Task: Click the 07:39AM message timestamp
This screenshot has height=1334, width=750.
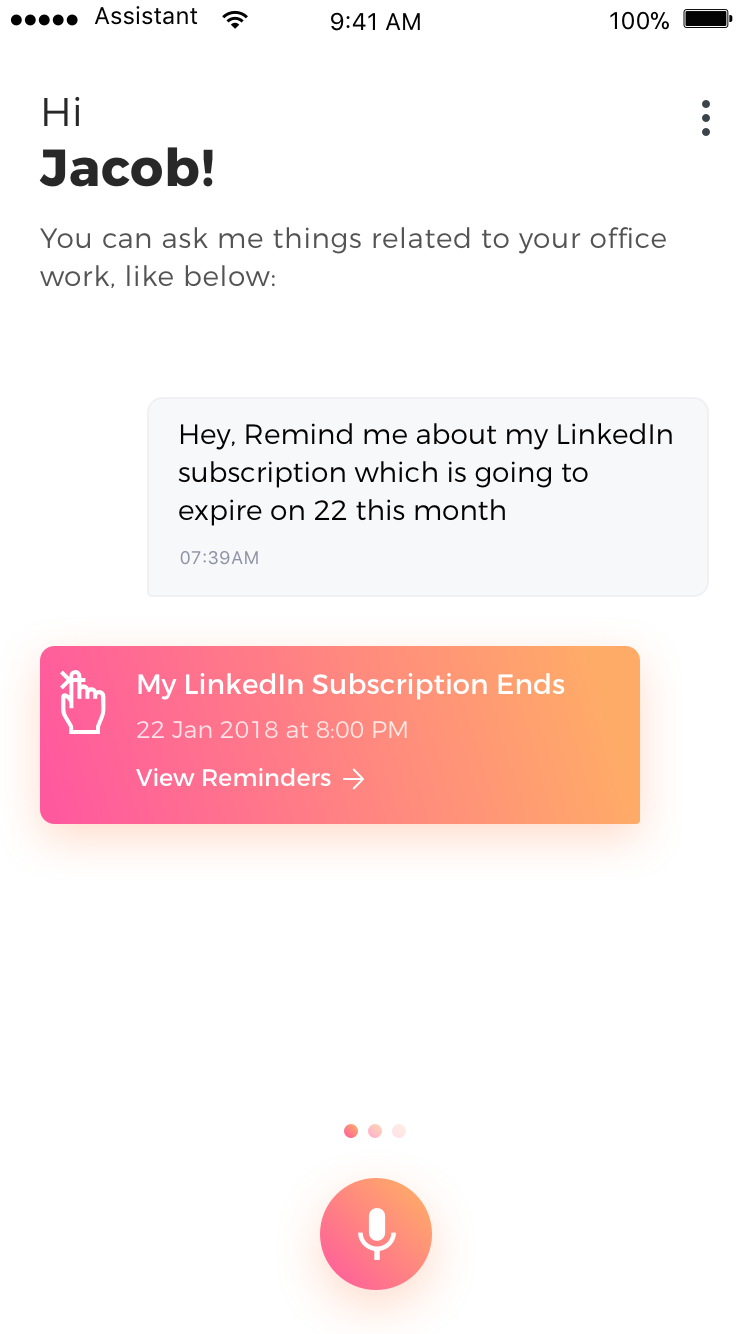Action: point(219,558)
